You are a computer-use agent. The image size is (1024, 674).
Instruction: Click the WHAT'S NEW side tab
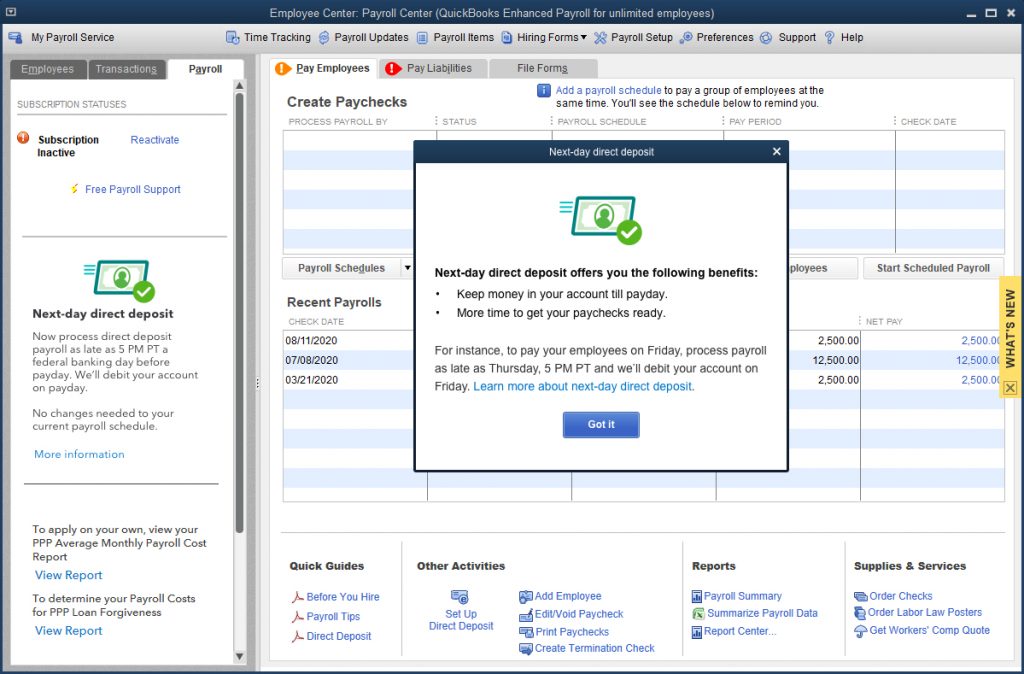[1010, 329]
